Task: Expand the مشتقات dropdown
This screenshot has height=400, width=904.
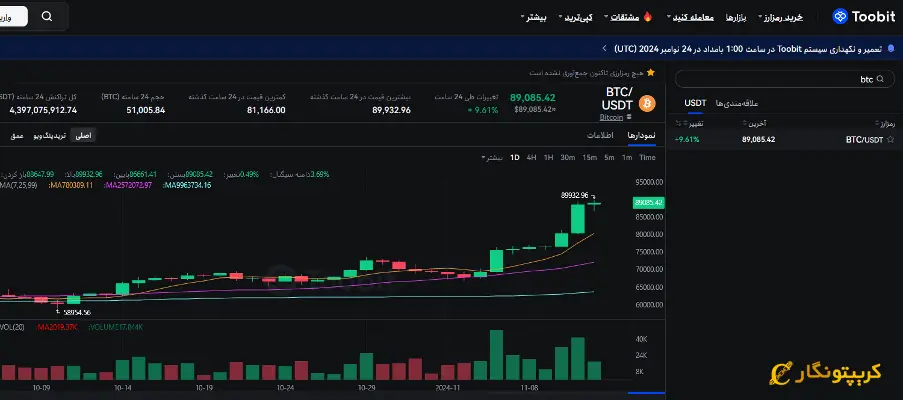Action: pyautogui.click(x=622, y=17)
